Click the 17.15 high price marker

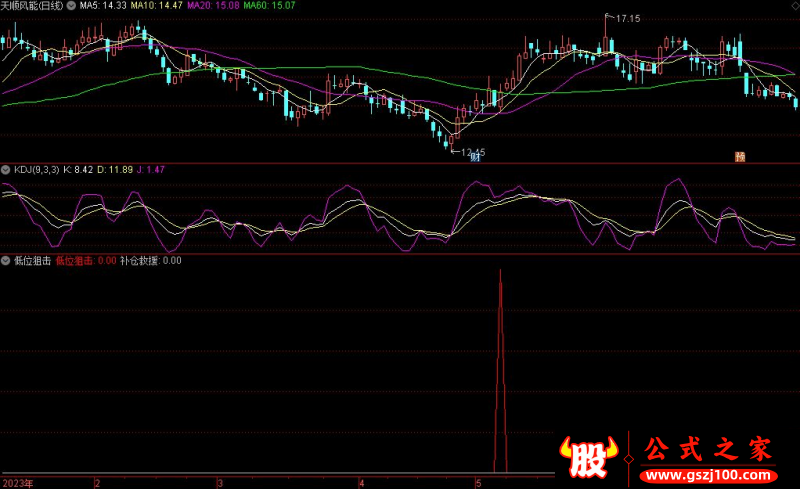pos(625,18)
